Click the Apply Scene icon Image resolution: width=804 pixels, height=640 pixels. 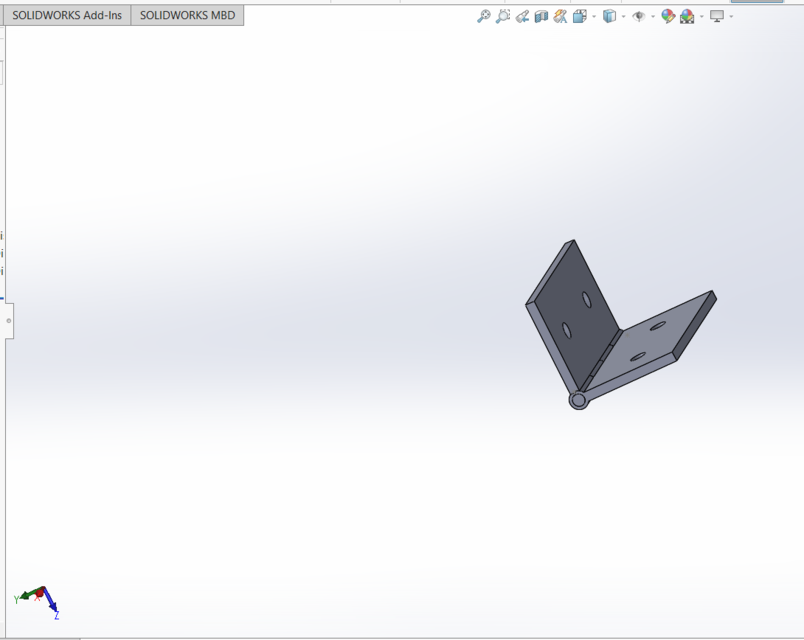coord(686,15)
